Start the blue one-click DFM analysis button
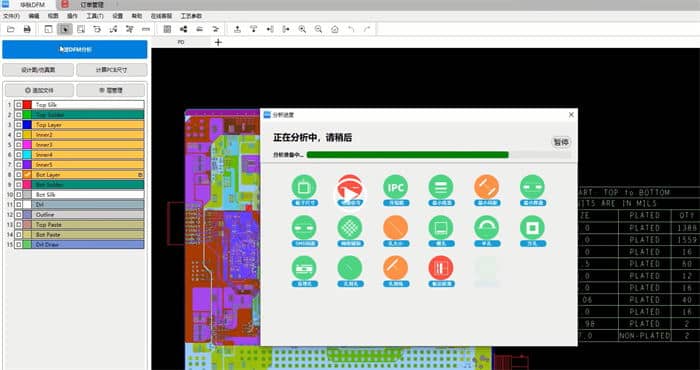Image resolution: width=700 pixels, height=370 pixels. (75, 50)
